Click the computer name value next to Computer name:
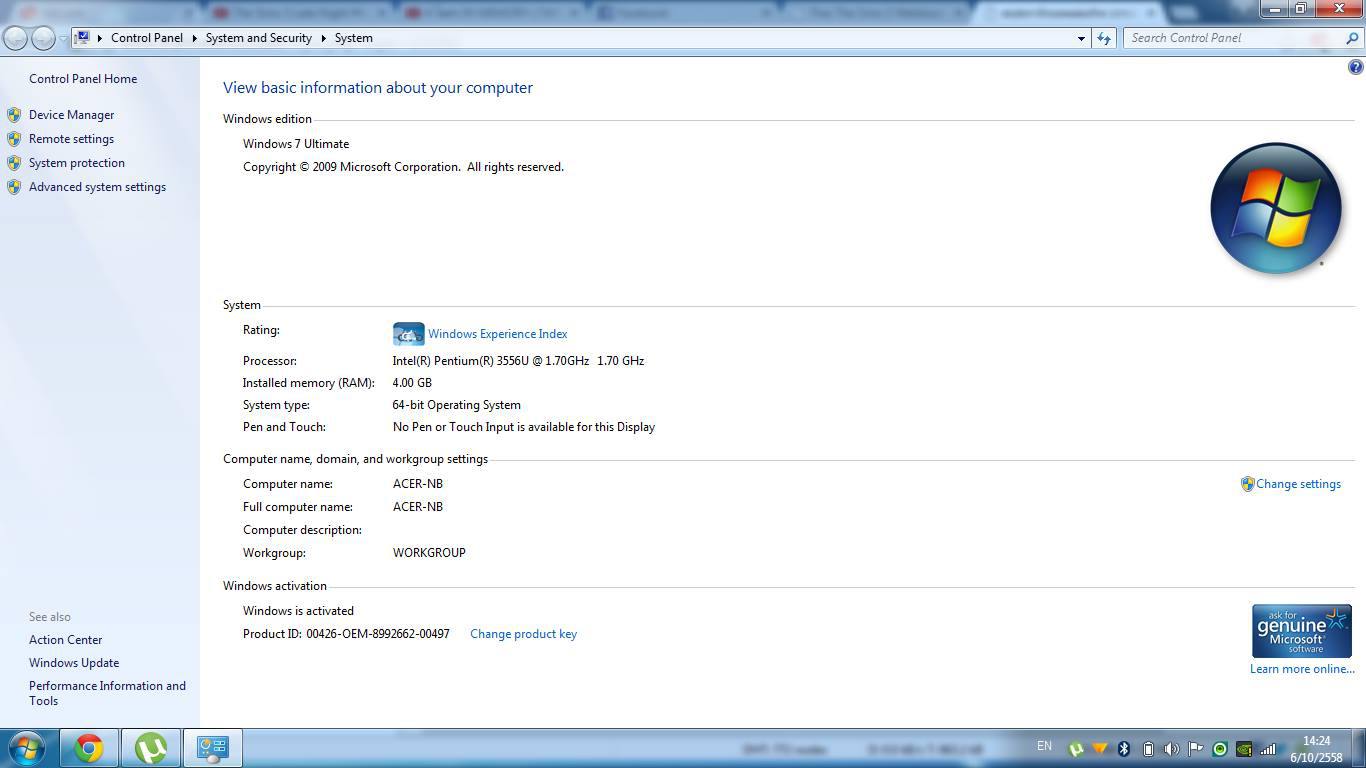The image size is (1366, 768). [x=418, y=484]
